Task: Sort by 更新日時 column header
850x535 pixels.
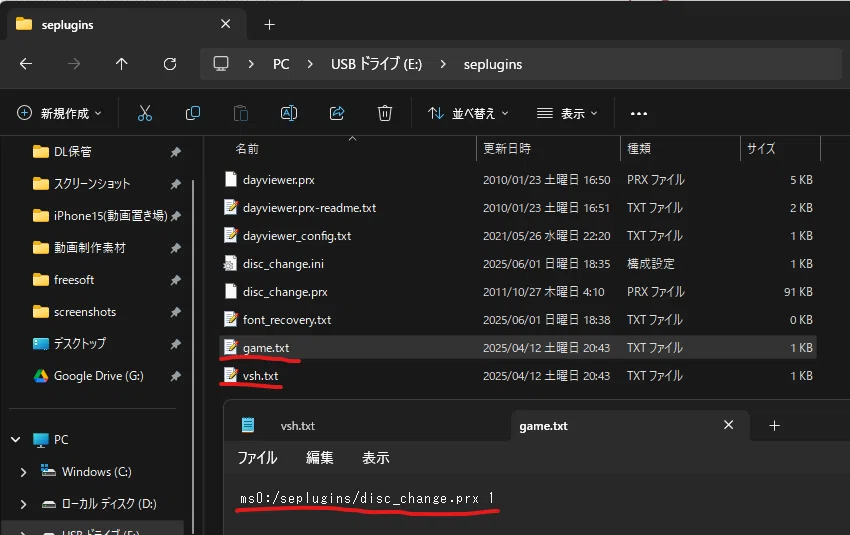Action: 507,149
